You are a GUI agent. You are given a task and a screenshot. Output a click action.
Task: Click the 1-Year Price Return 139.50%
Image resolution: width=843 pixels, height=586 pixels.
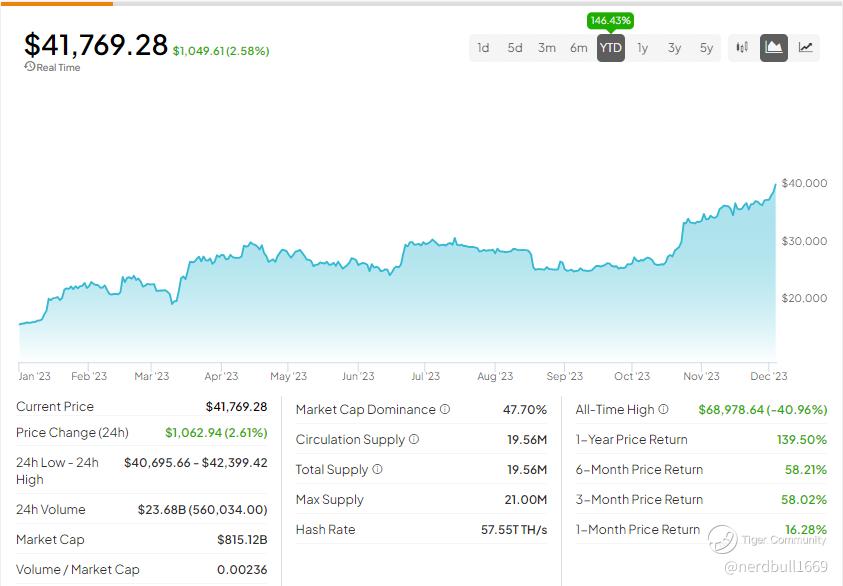[802, 440]
